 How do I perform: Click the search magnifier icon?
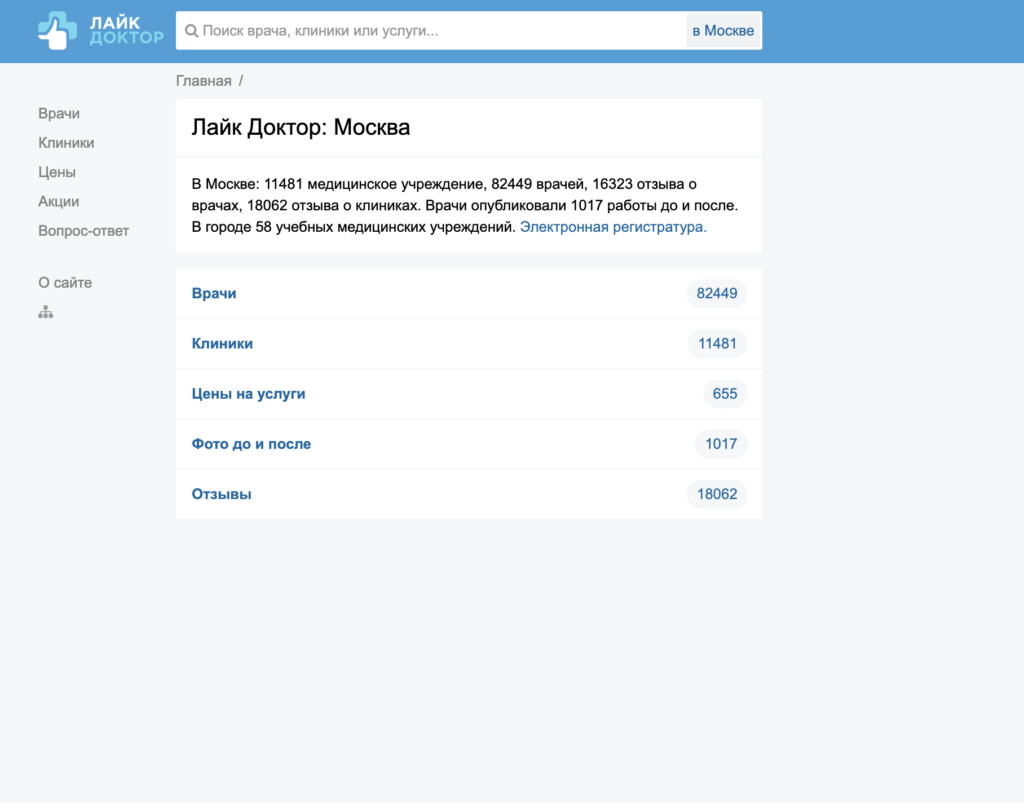point(191,31)
